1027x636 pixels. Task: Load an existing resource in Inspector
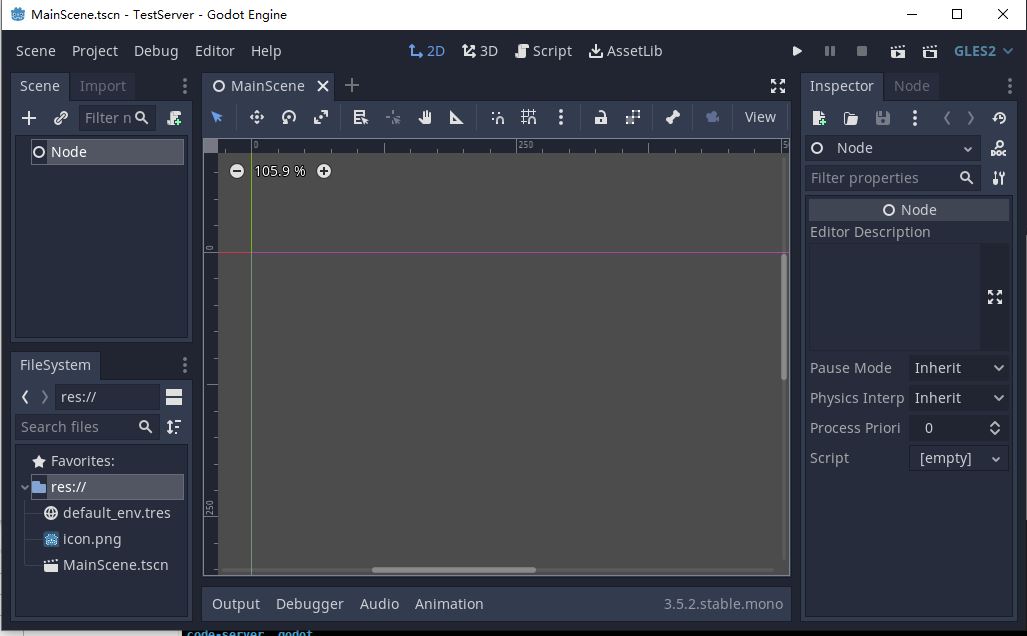(x=851, y=118)
